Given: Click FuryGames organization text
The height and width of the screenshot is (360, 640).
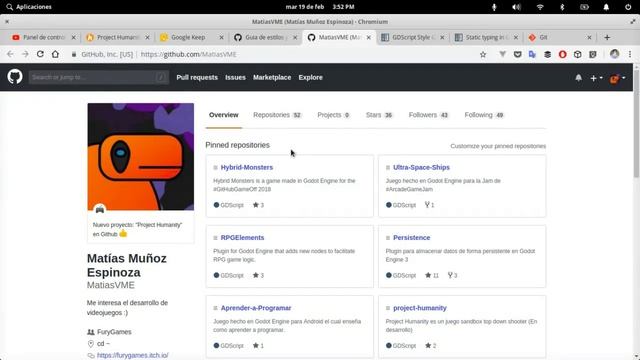Looking at the screenshot, I should (x=114, y=332).
